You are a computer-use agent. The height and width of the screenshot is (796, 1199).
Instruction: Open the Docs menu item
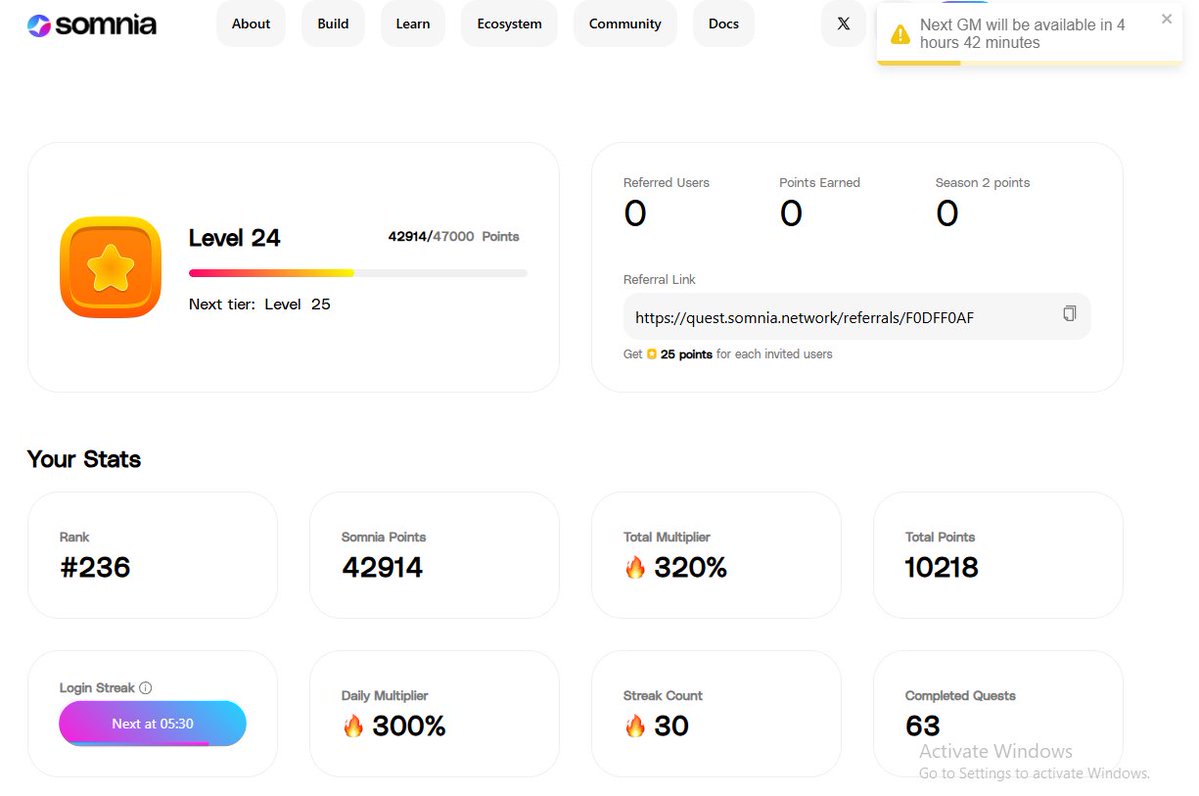tap(723, 24)
